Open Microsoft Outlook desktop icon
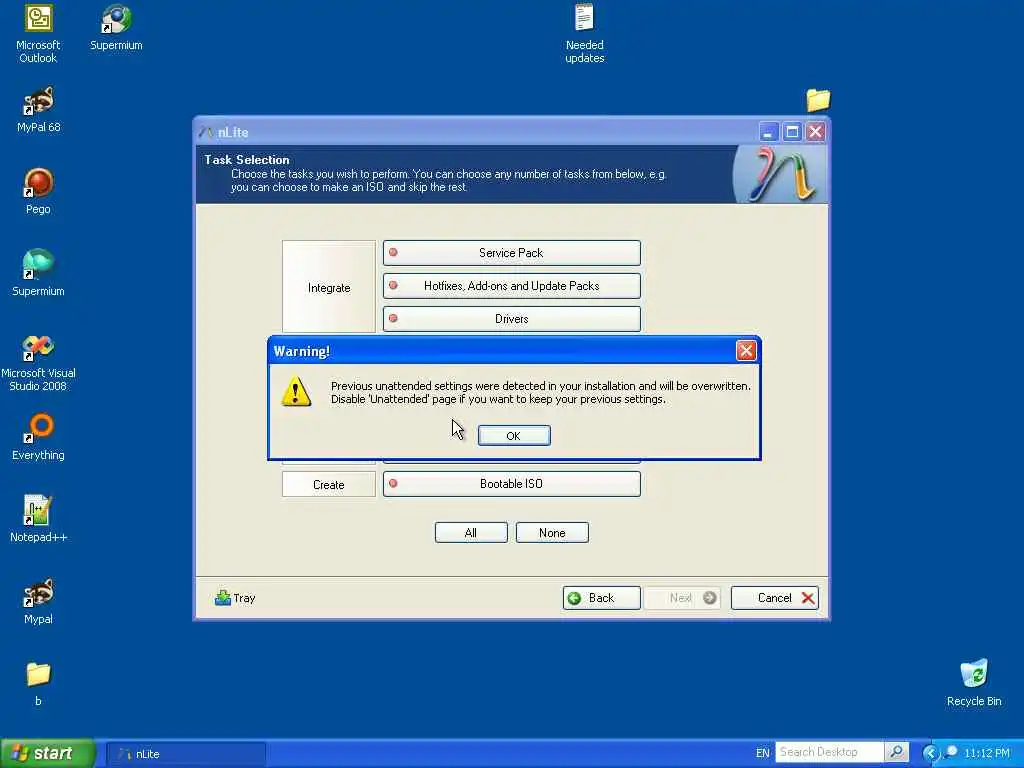Image resolution: width=1024 pixels, height=768 pixels. pos(38,34)
